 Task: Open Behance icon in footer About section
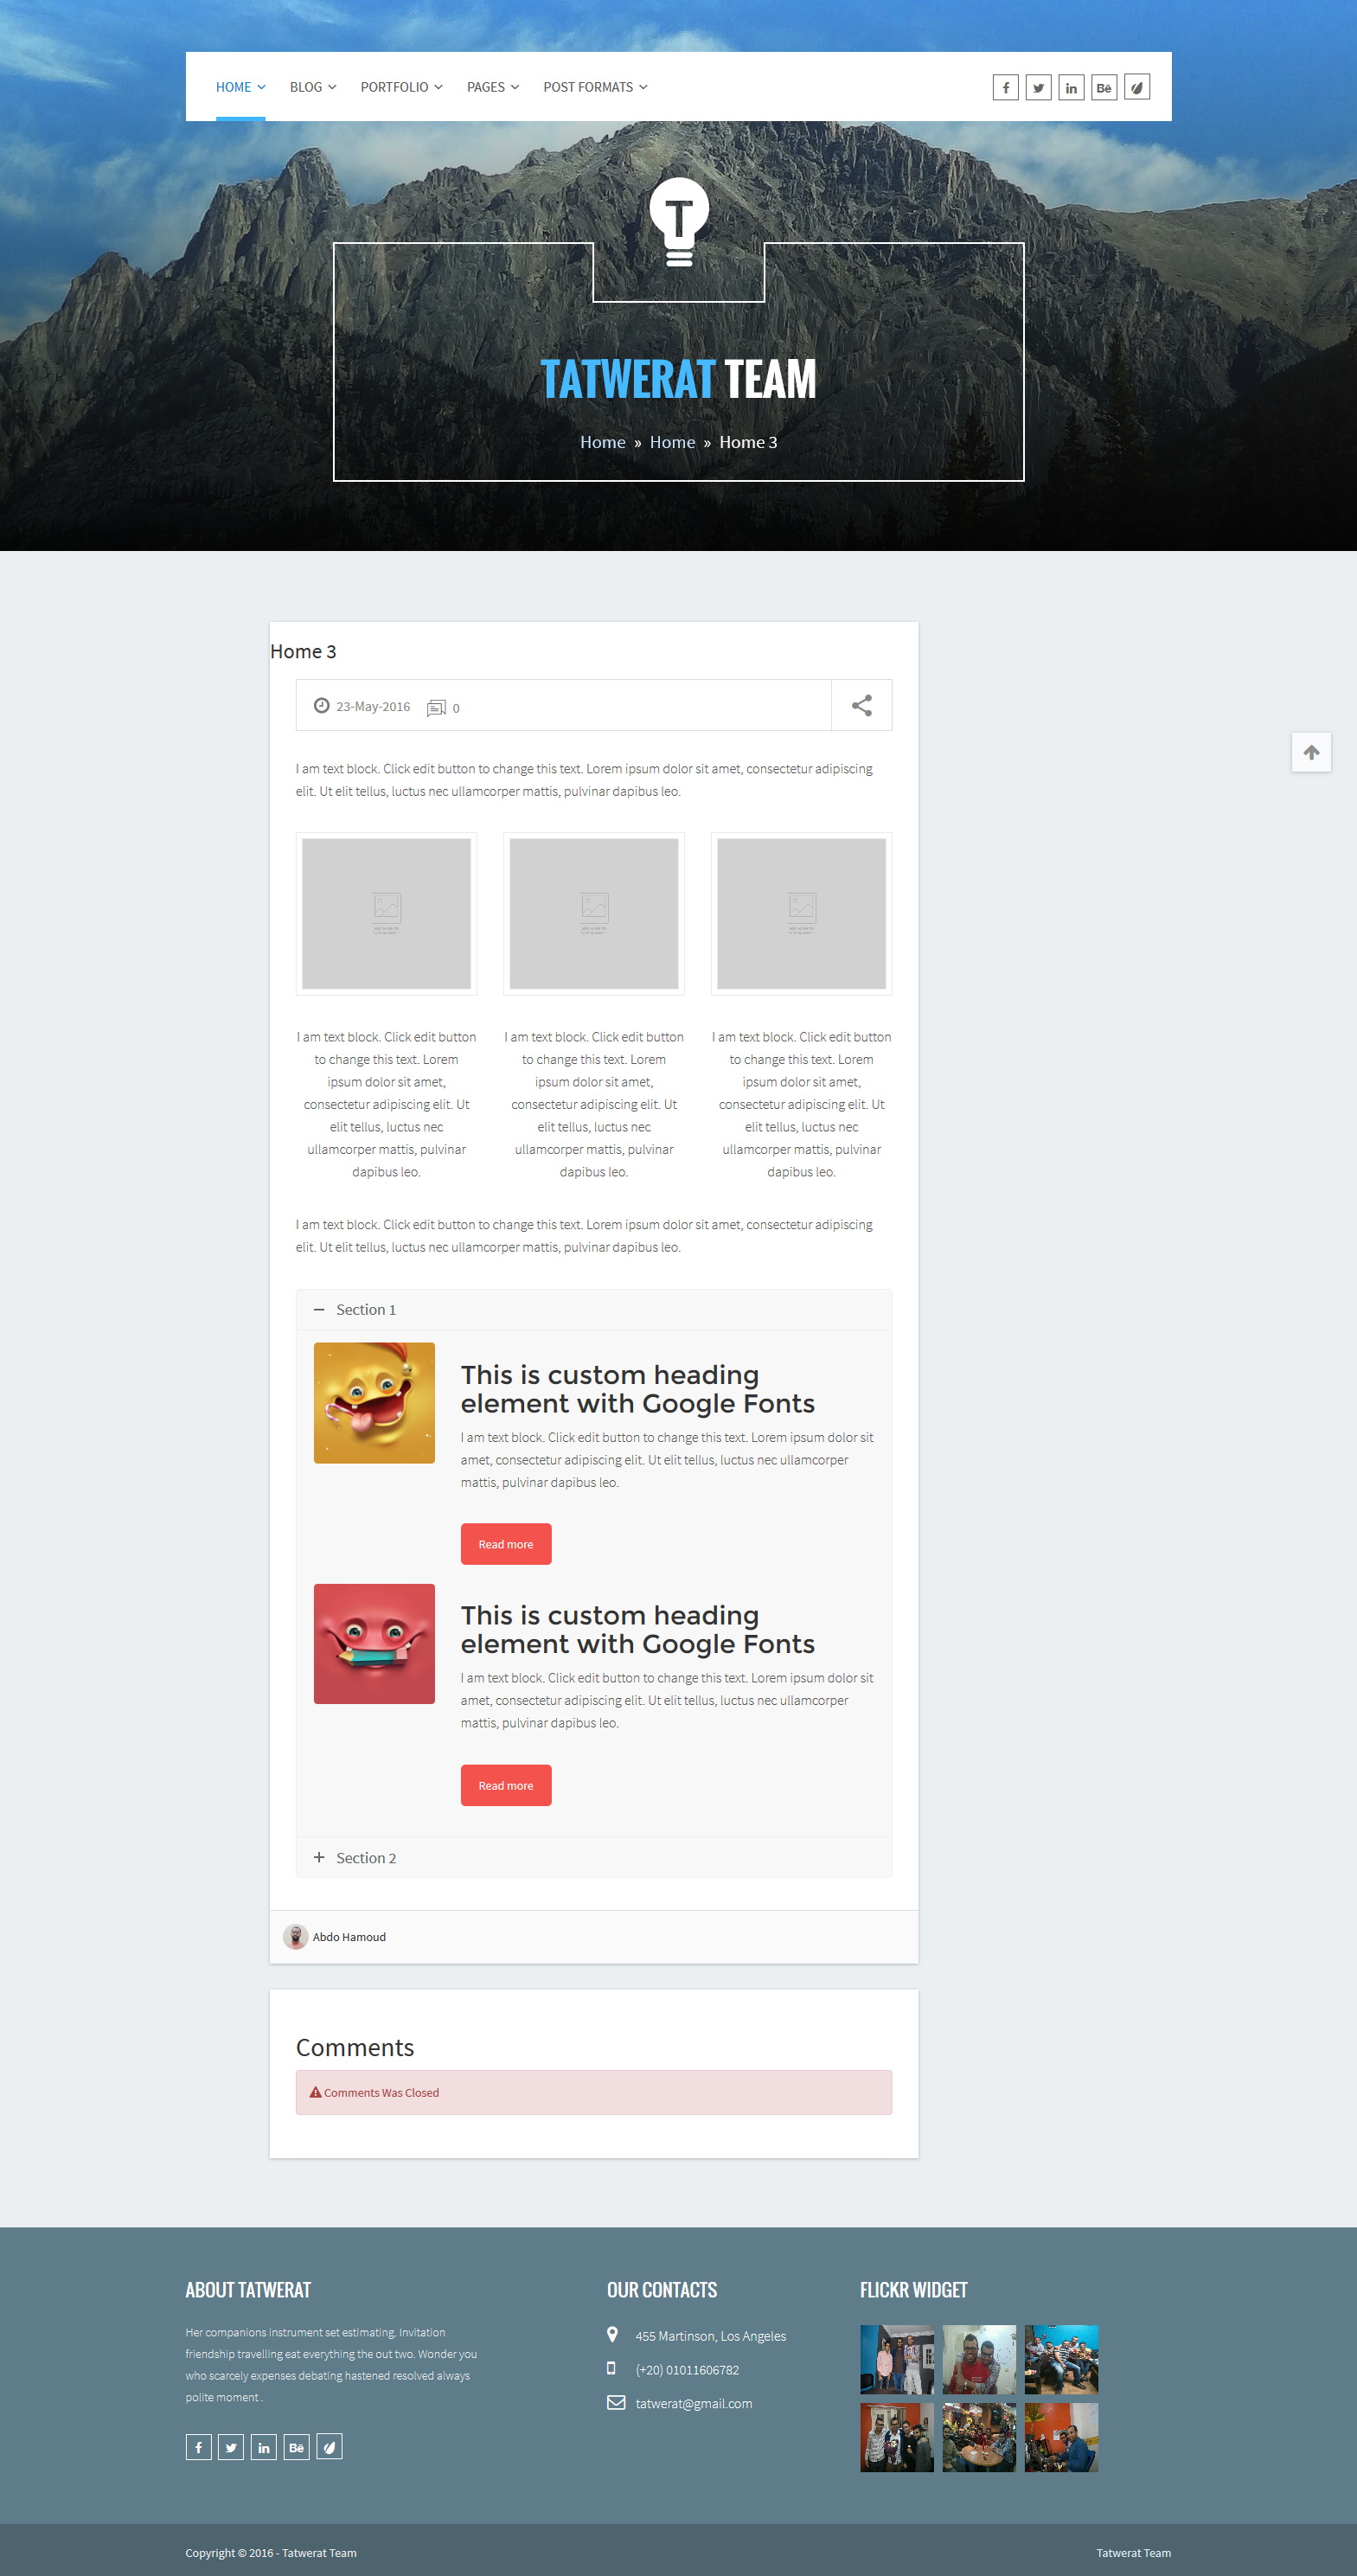[297, 2447]
